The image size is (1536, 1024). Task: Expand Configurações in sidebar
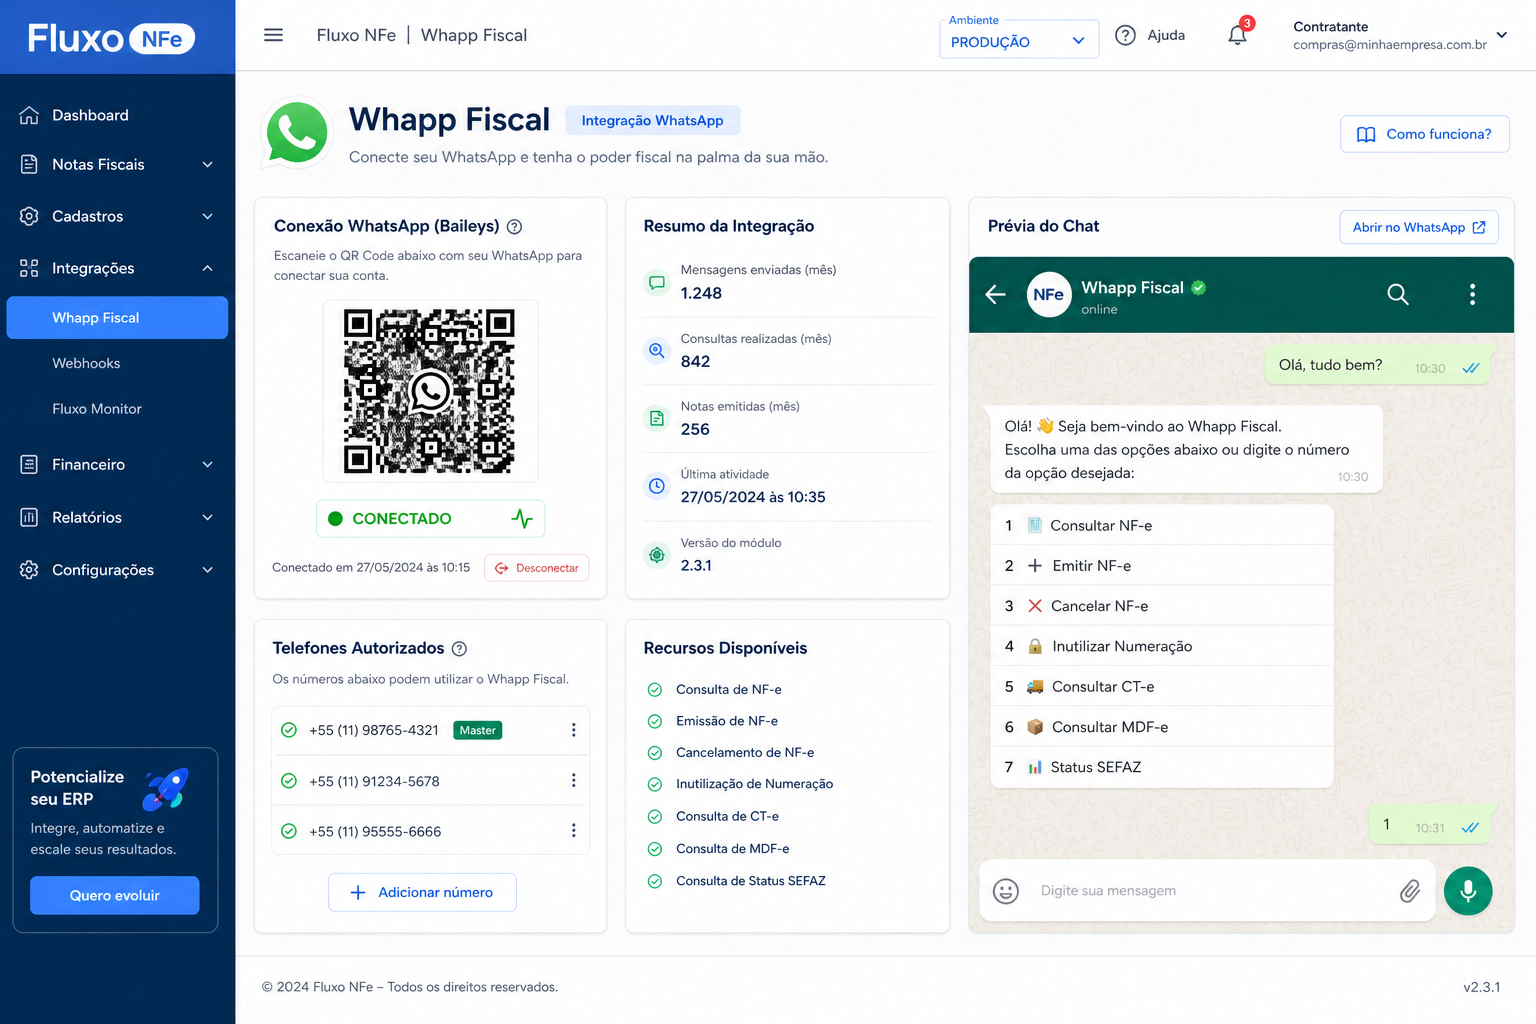117,570
